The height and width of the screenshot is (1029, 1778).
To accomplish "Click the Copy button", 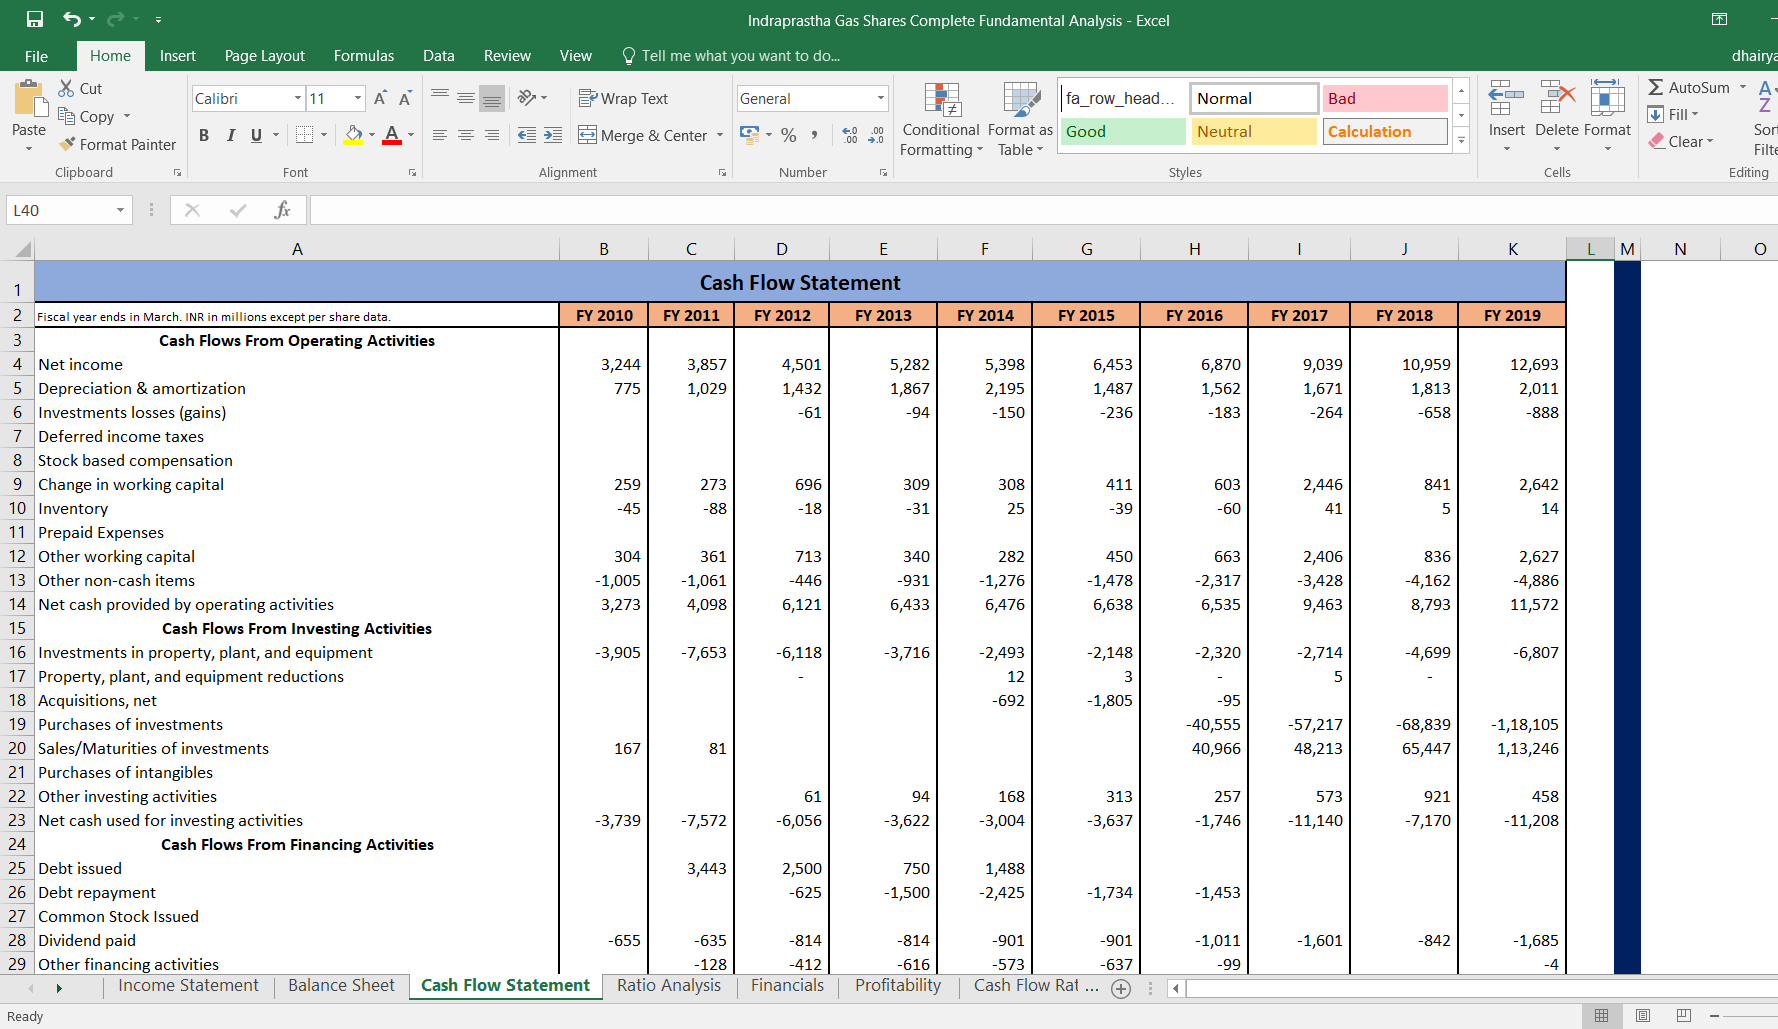I will click(86, 116).
